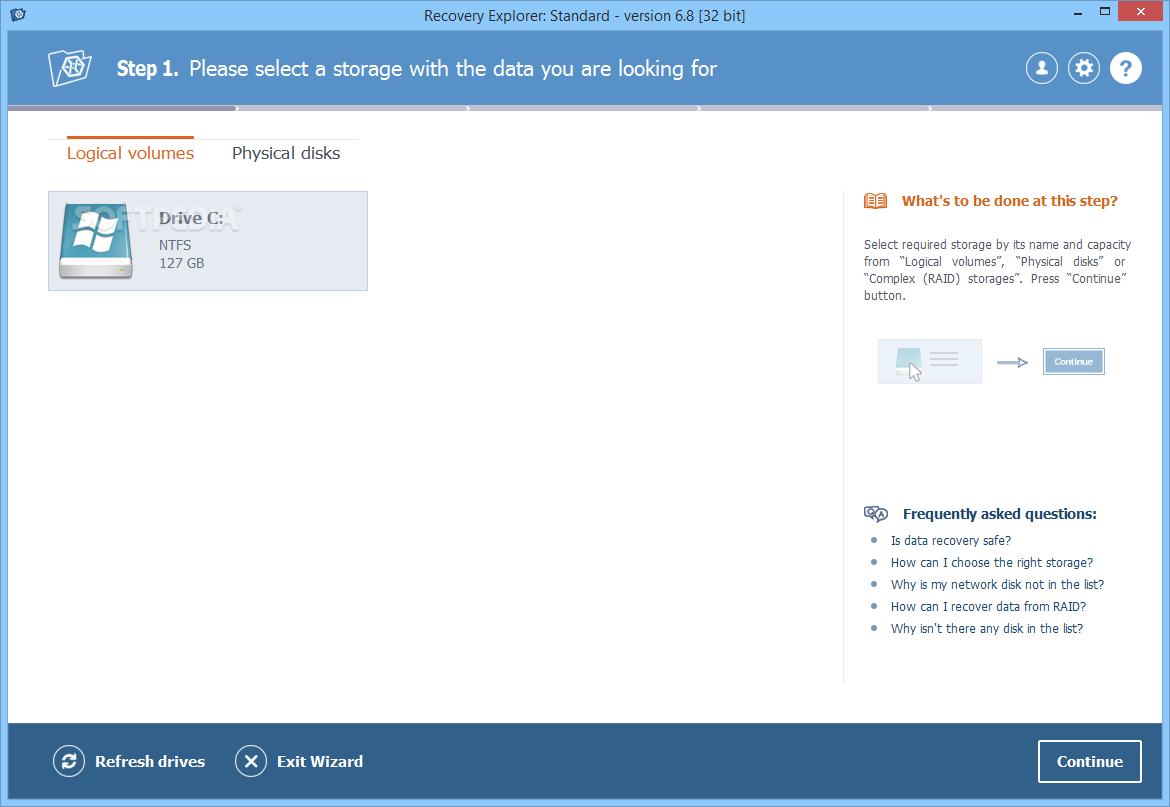The image size is (1170, 807).
Task: Click the book icon beside What's to be done
Action: click(x=875, y=201)
